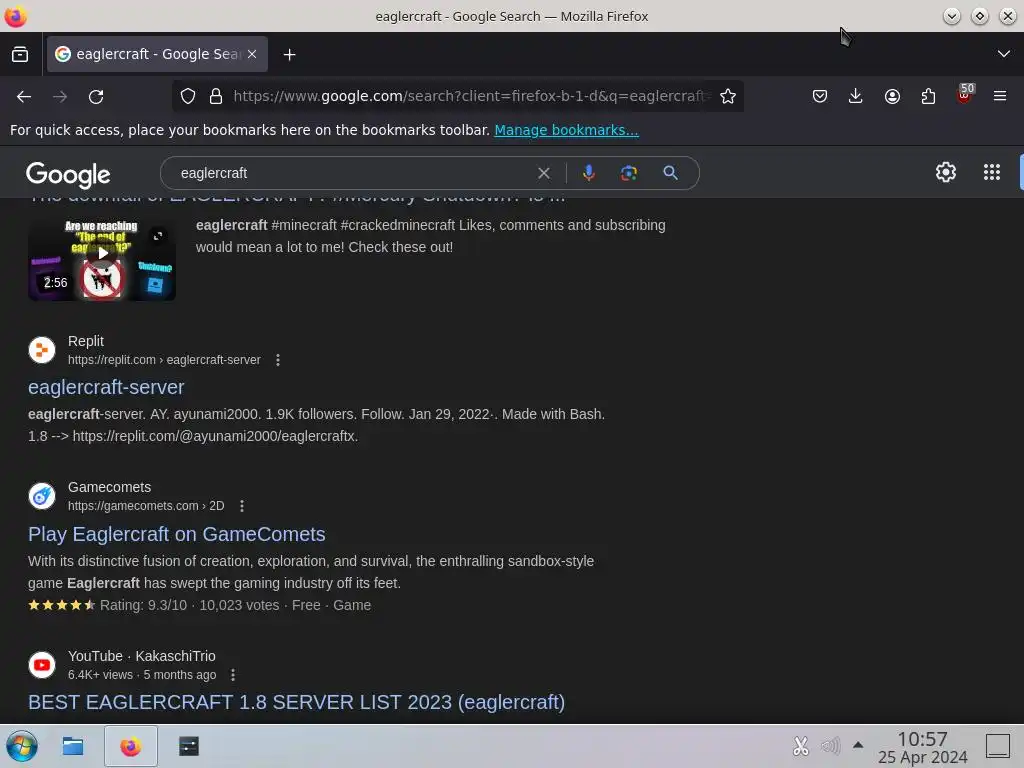Open more options for the YouTube result
Viewport: 1024px width, 768px height.
point(232,675)
